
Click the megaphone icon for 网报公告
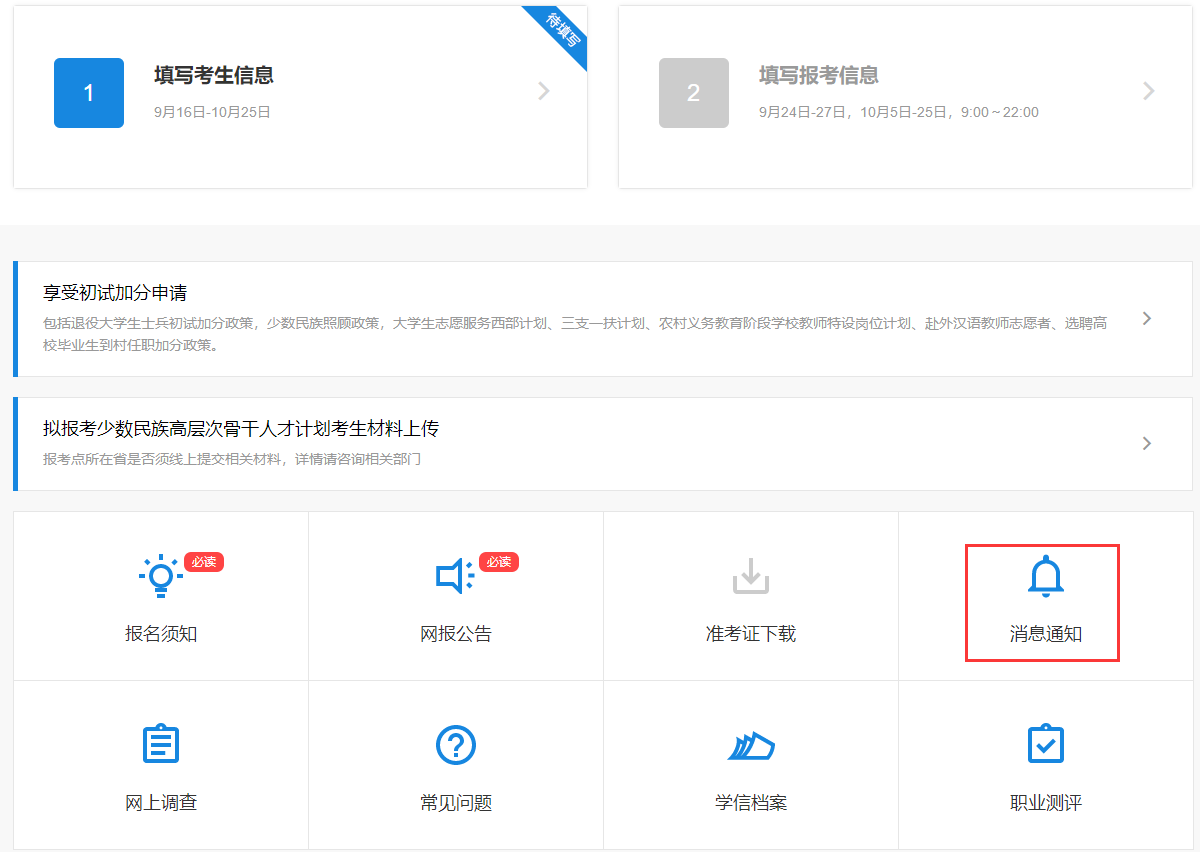point(455,576)
